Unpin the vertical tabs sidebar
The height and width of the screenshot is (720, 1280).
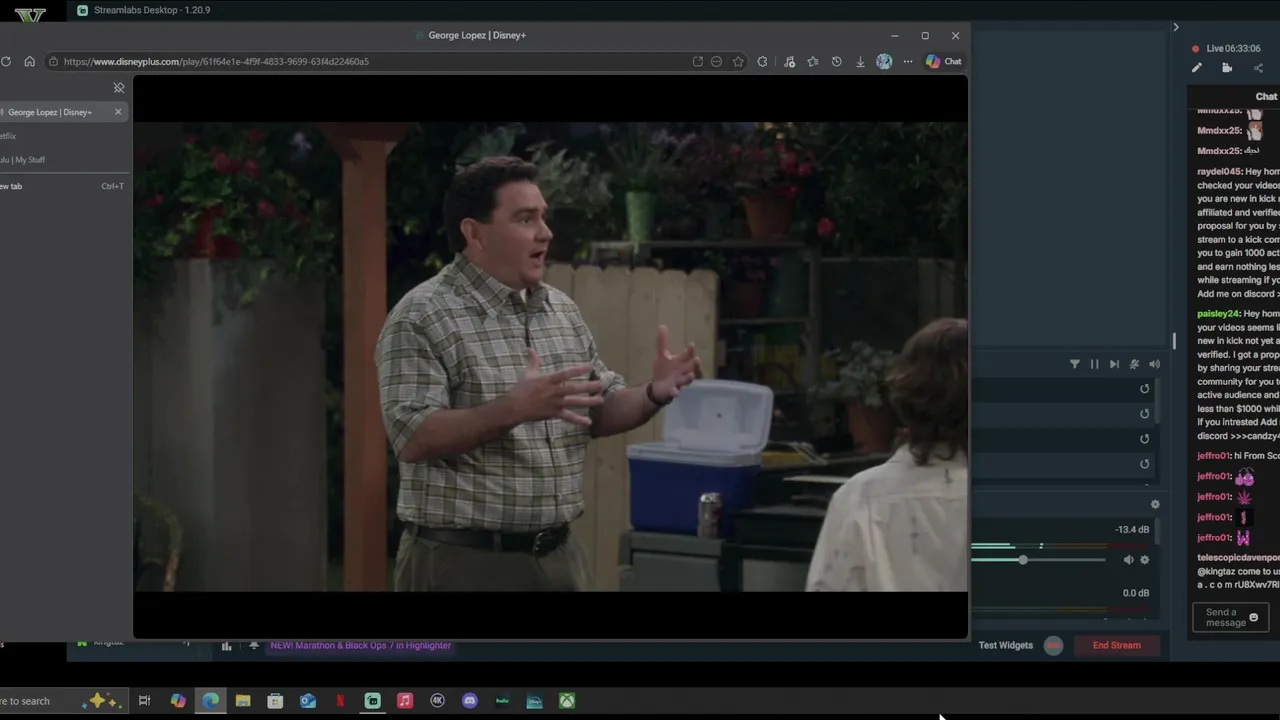click(x=119, y=88)
